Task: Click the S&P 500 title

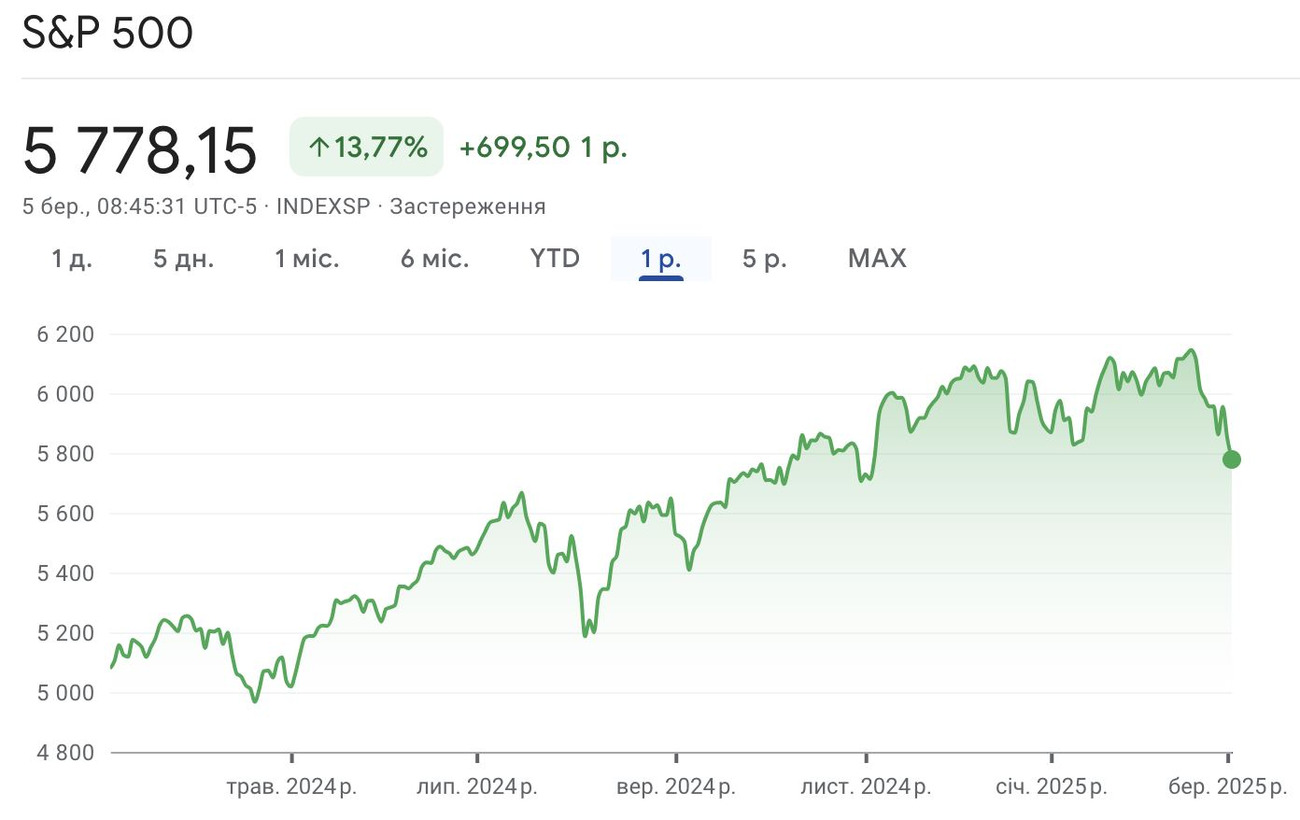Action: (108, 34)
